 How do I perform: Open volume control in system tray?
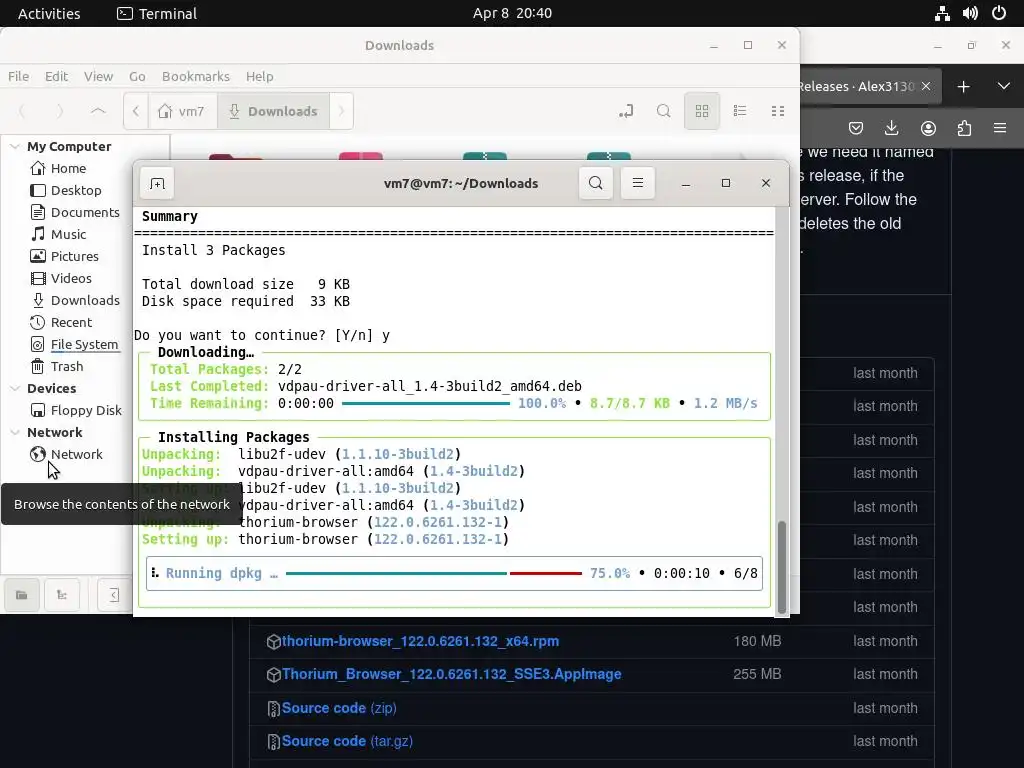tap(970, 13)
